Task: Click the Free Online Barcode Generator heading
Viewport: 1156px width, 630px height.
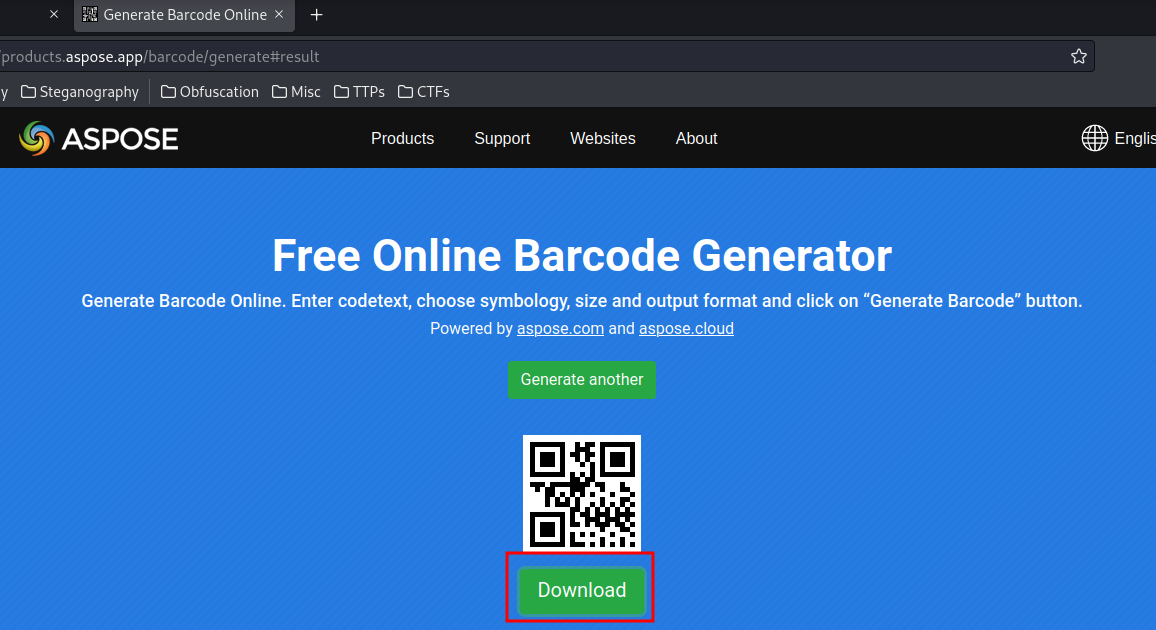Action: (582, 256)
